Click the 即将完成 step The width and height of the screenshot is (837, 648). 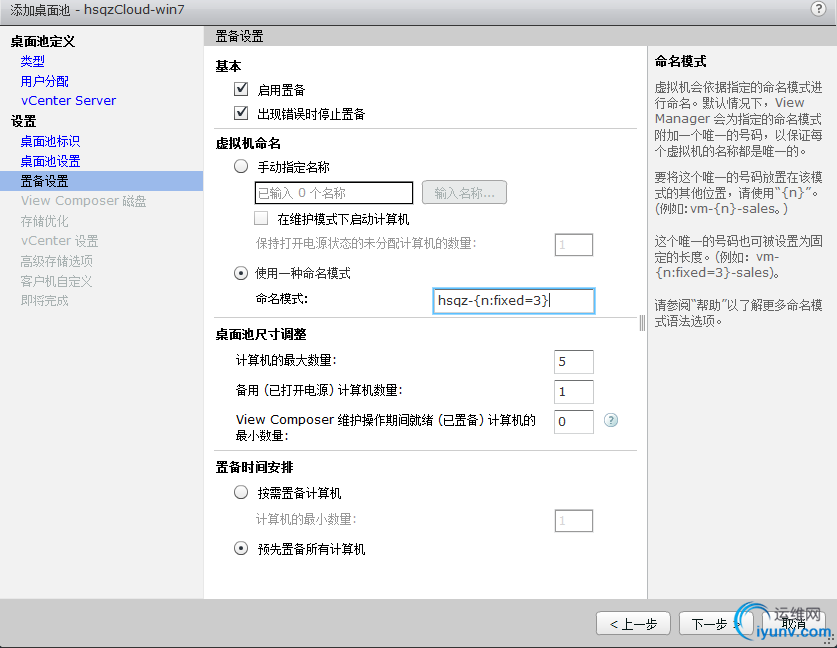[x=44, y=301]
